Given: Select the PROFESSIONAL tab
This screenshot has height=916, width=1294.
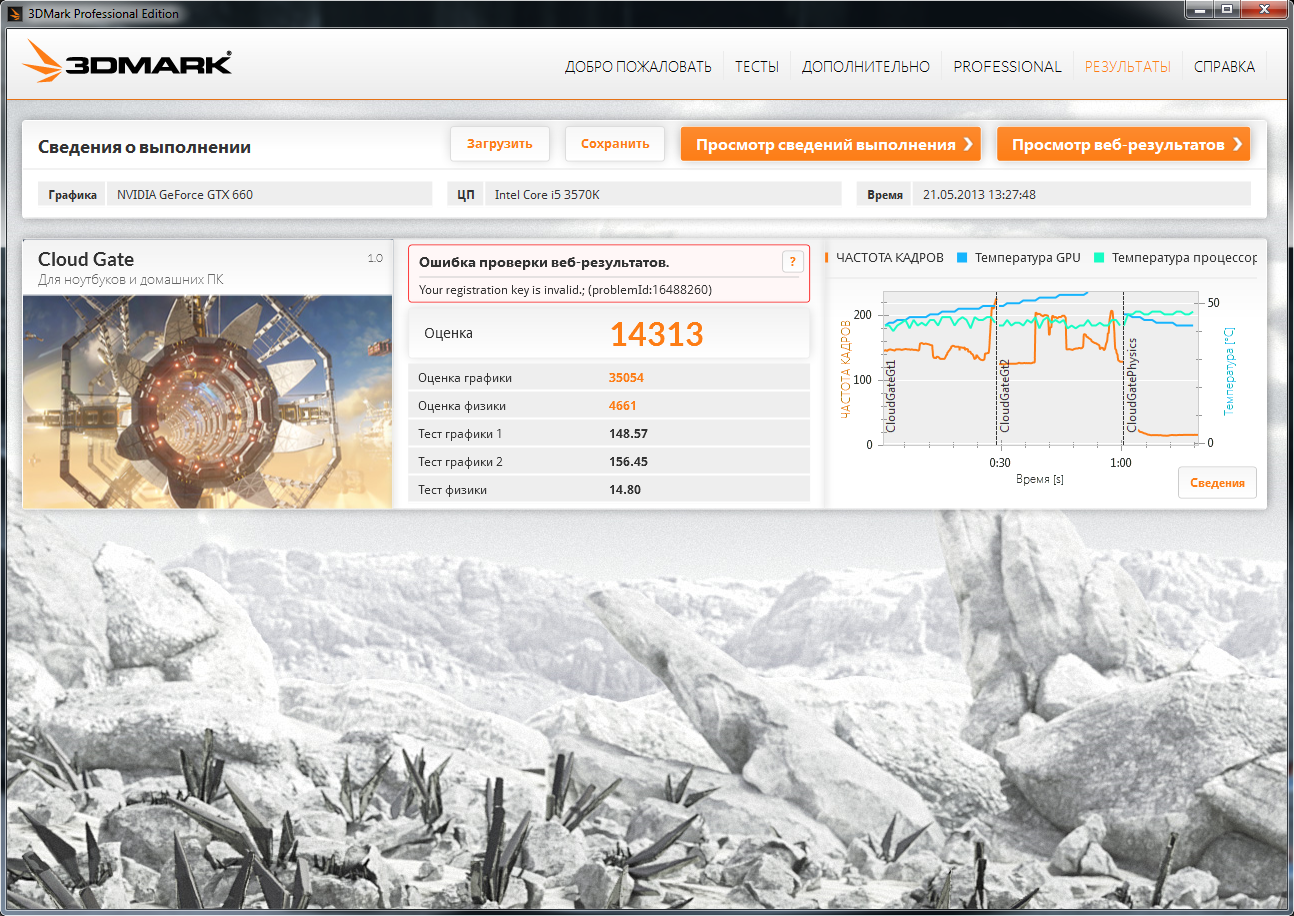Looking at the screenshot, I should [1007, 67].
